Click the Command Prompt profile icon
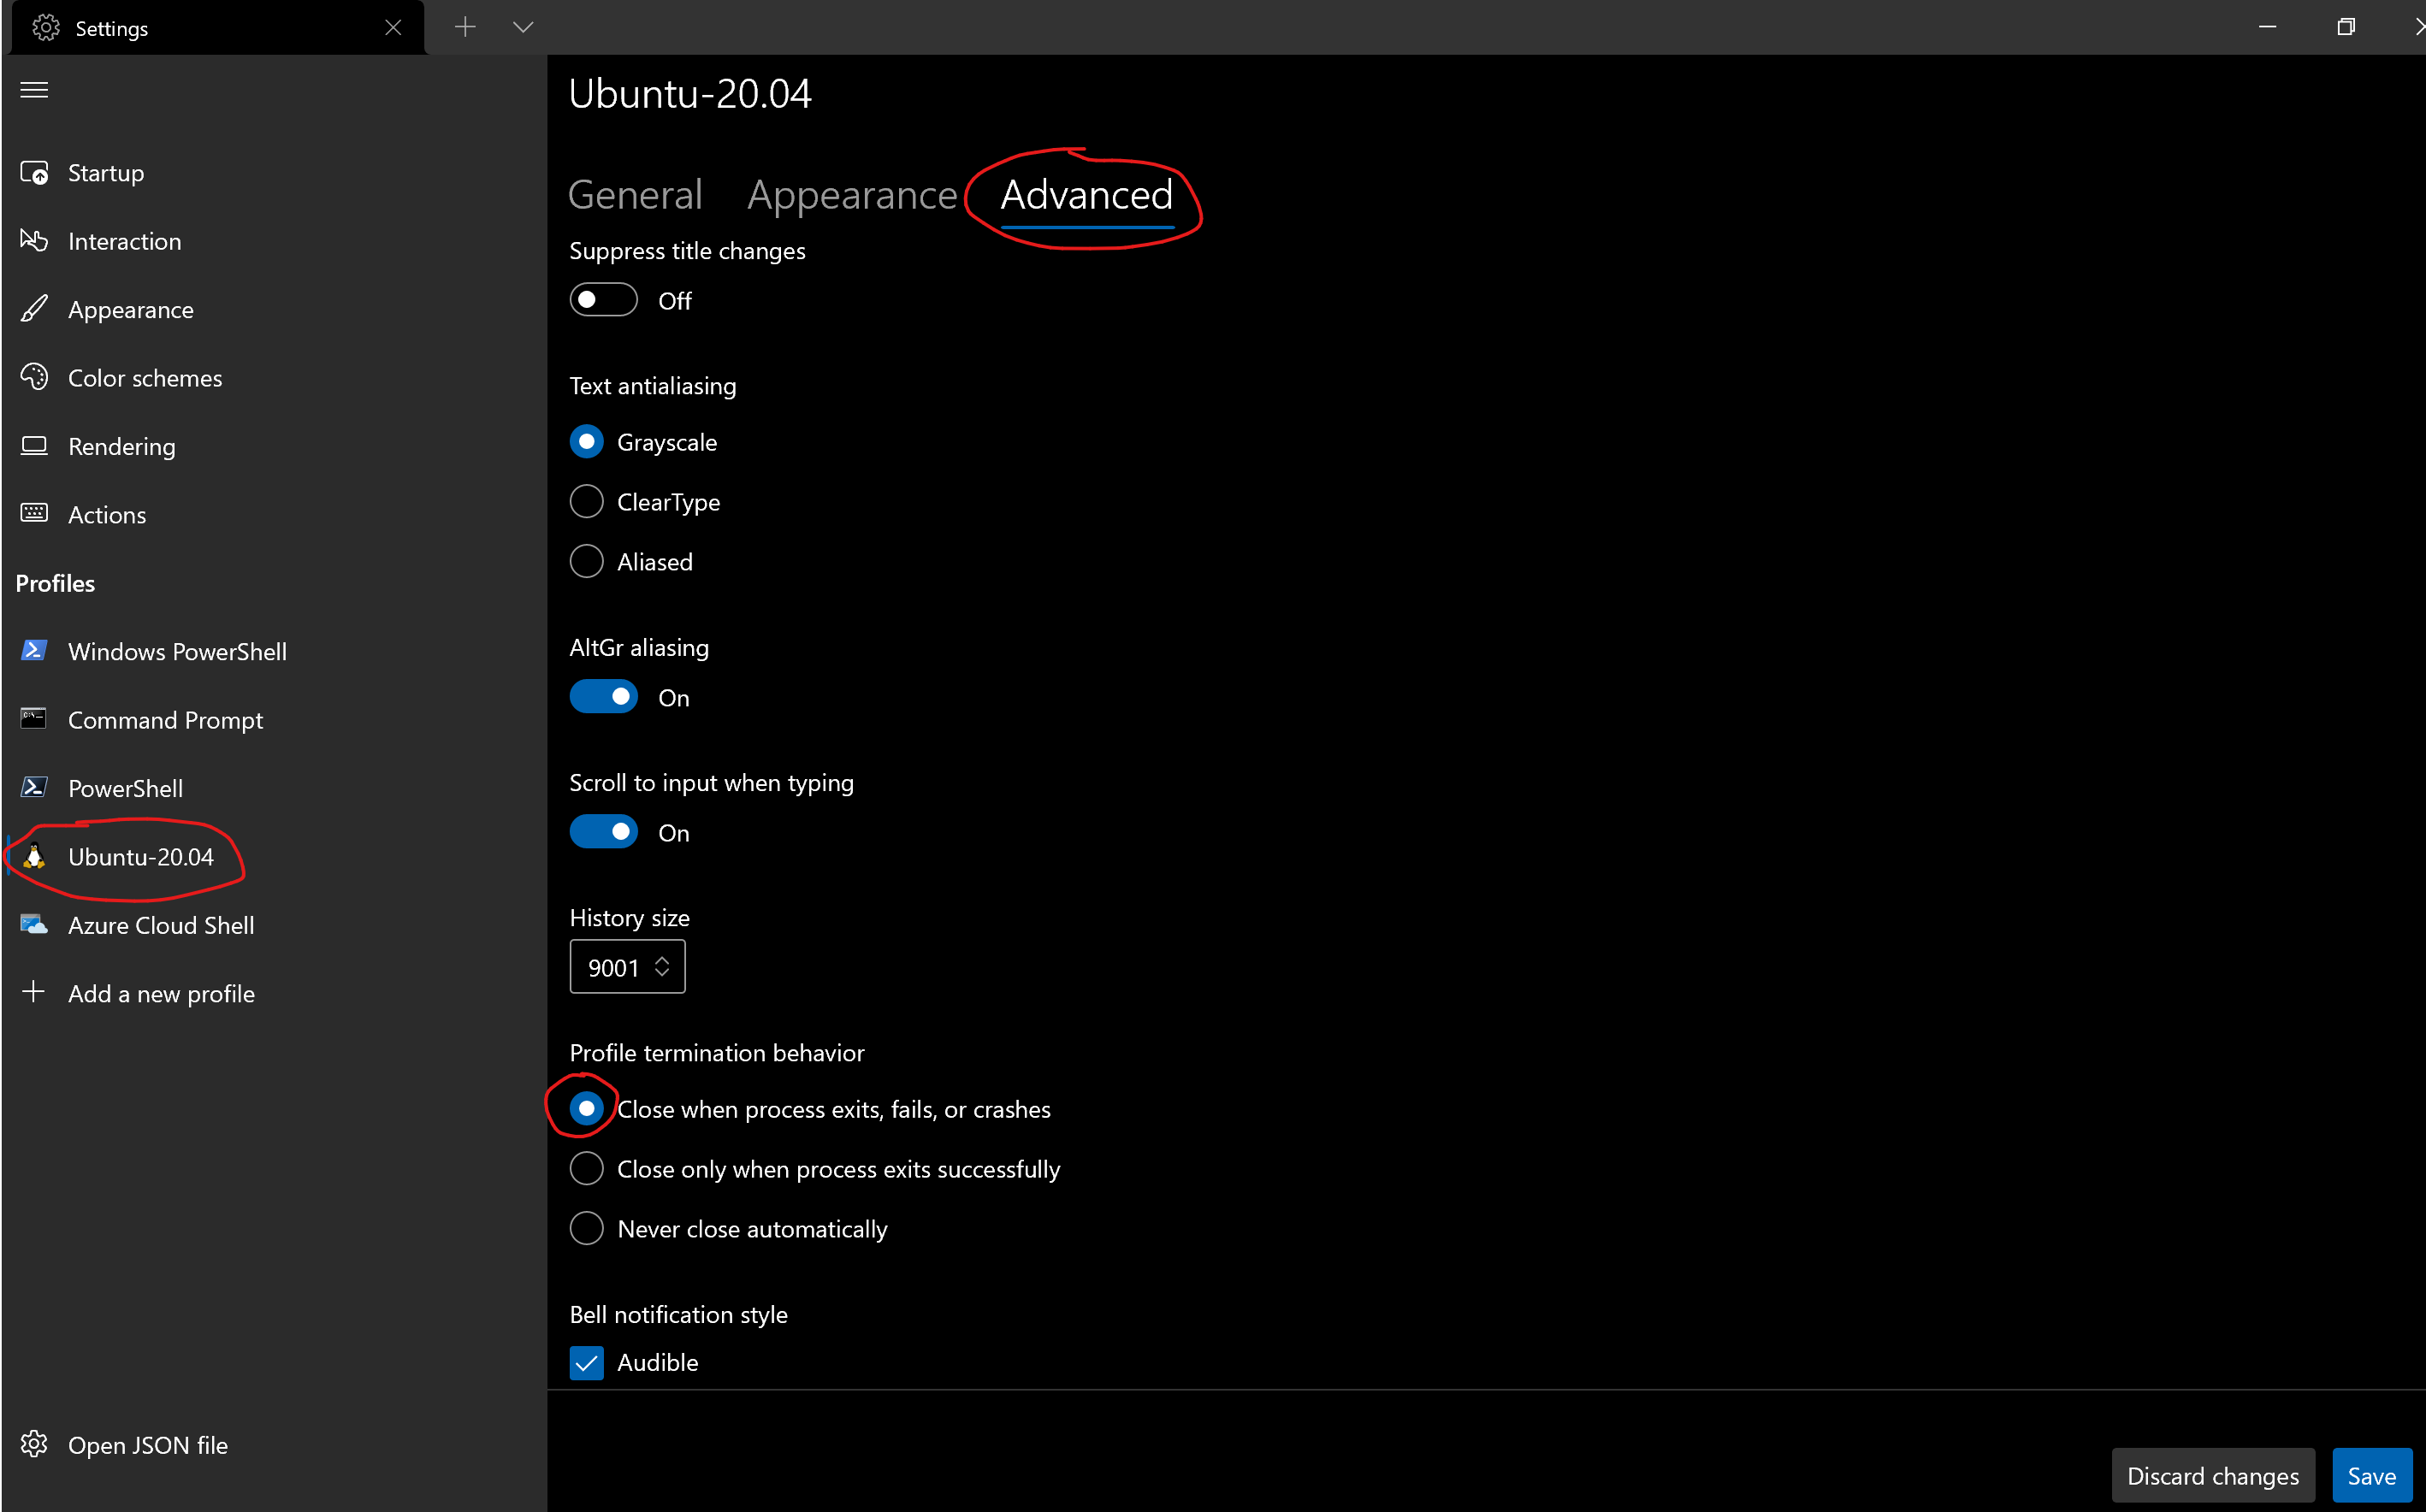The image size is (2426, 1512). pos(34,719)
